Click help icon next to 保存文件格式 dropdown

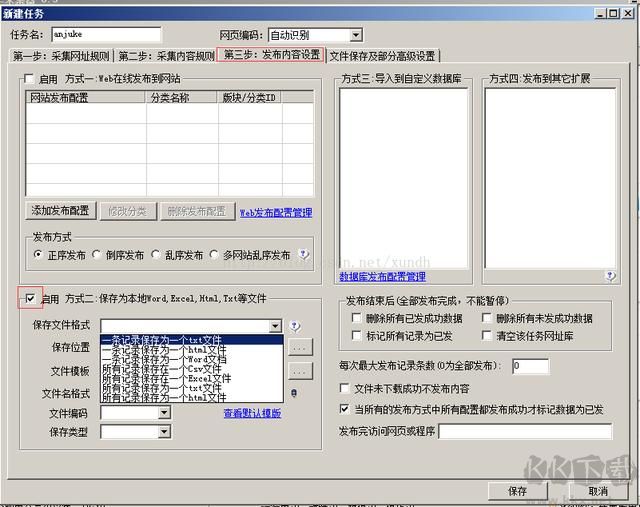295,326
